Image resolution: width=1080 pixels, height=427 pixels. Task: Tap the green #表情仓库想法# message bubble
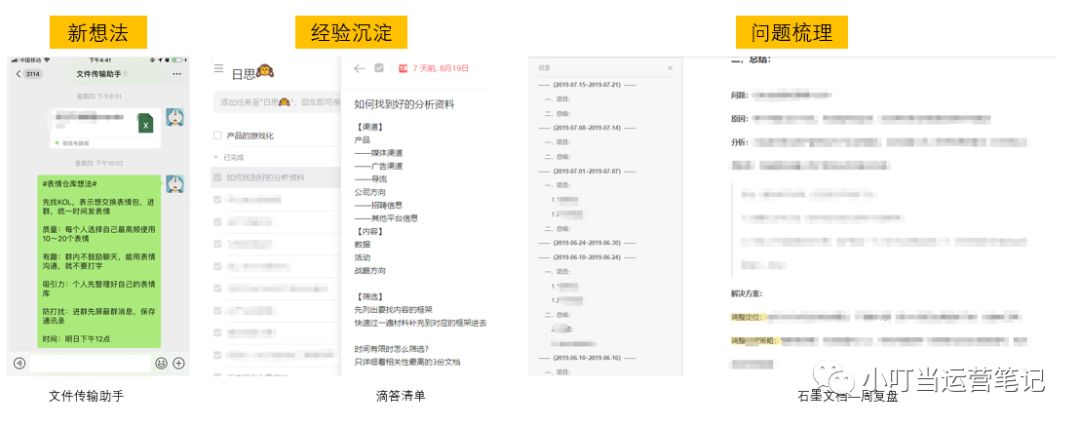click(98, 261)
